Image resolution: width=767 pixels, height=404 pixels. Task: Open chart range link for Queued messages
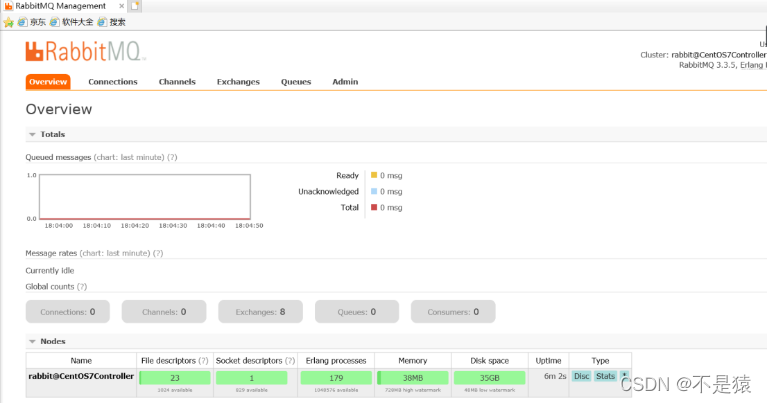point(129,157)
